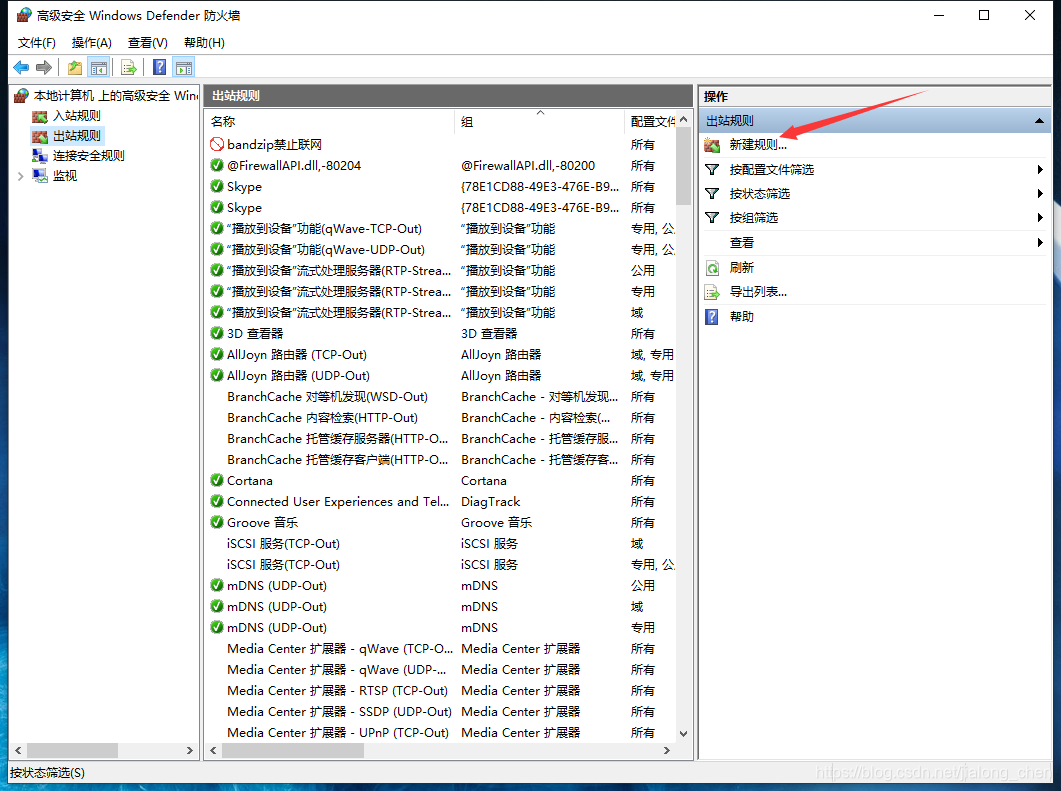The height and width of the screenshot is (791, 1061).
Task: Click the firewall app icon in title bar
Action: pos(24,15)
